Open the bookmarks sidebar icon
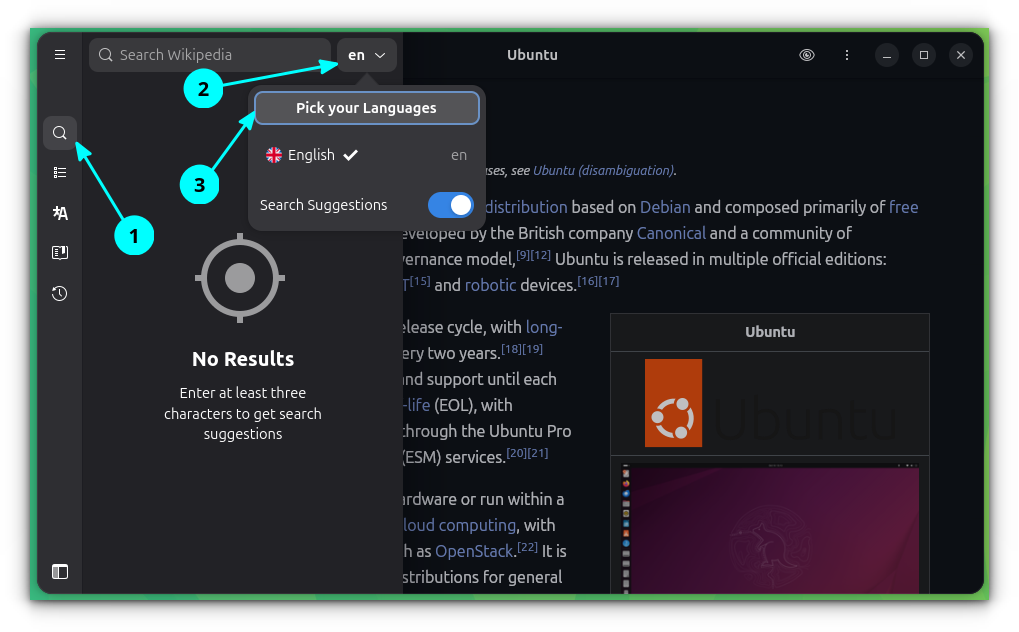This screenshot has height=632, width=1019. [59, 252]
